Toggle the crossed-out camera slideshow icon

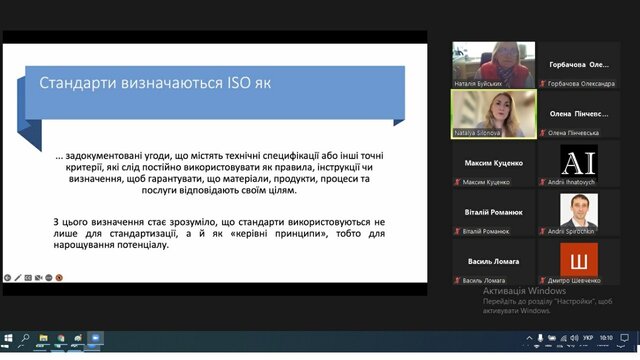[38, 278]
